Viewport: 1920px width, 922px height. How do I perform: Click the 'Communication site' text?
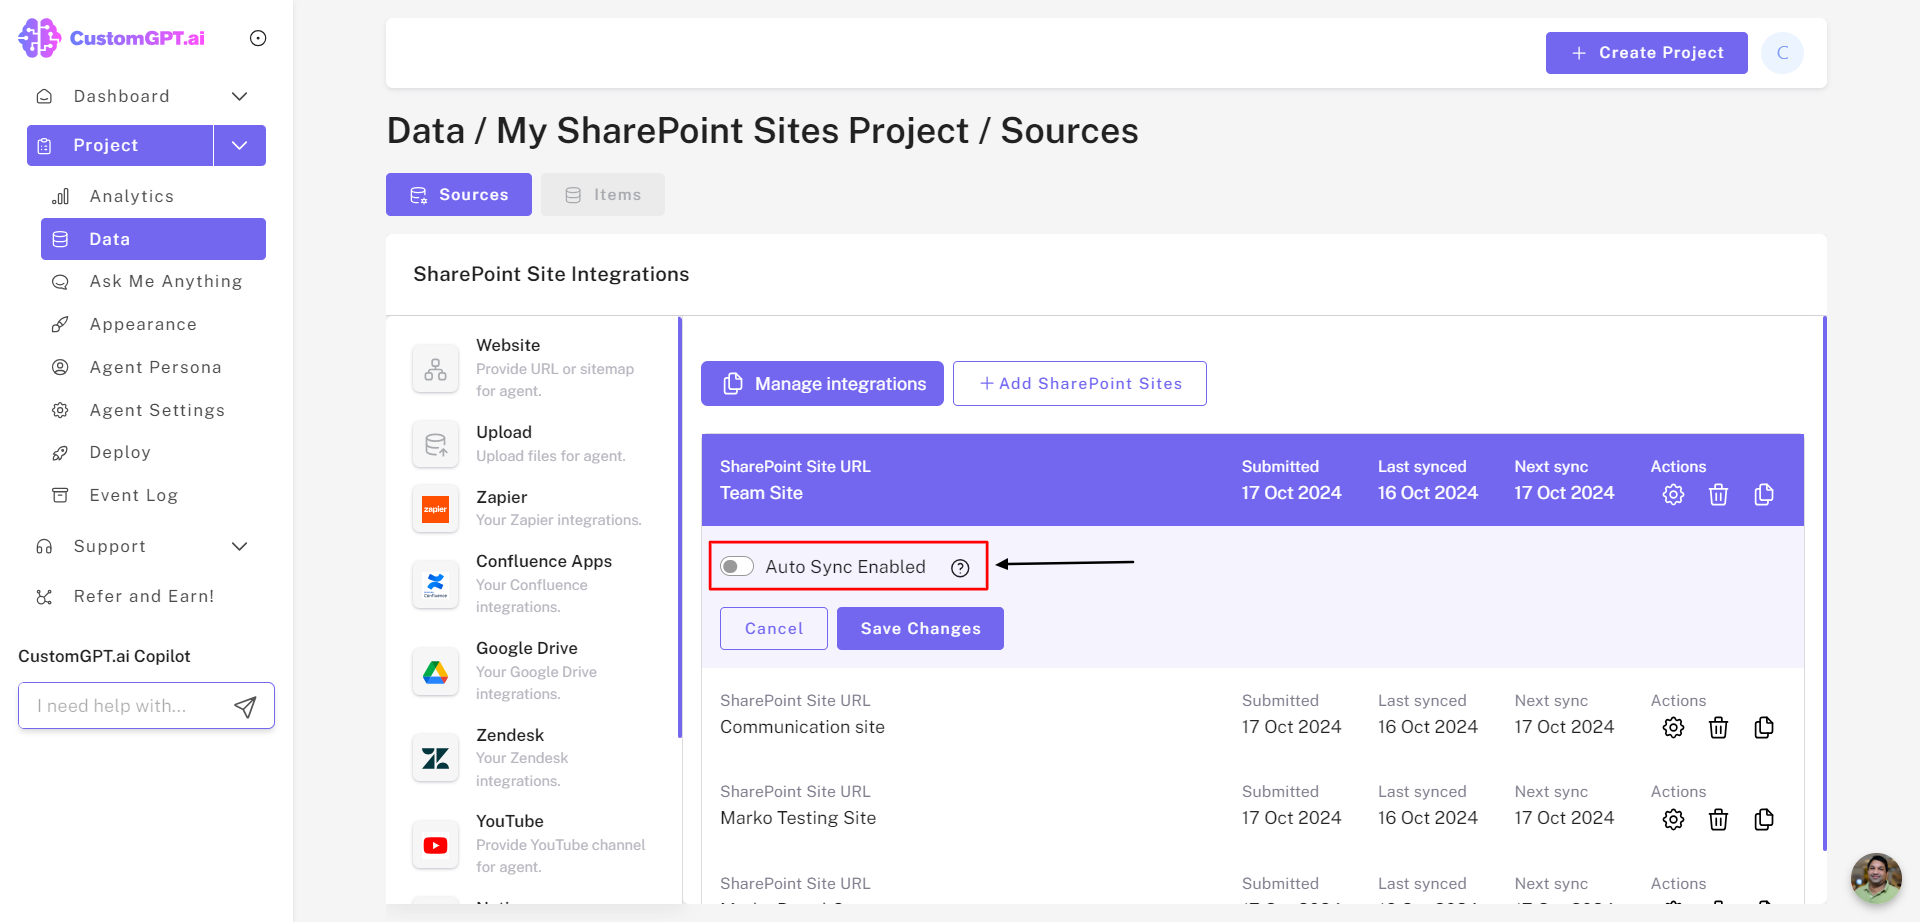click(802, 727)
